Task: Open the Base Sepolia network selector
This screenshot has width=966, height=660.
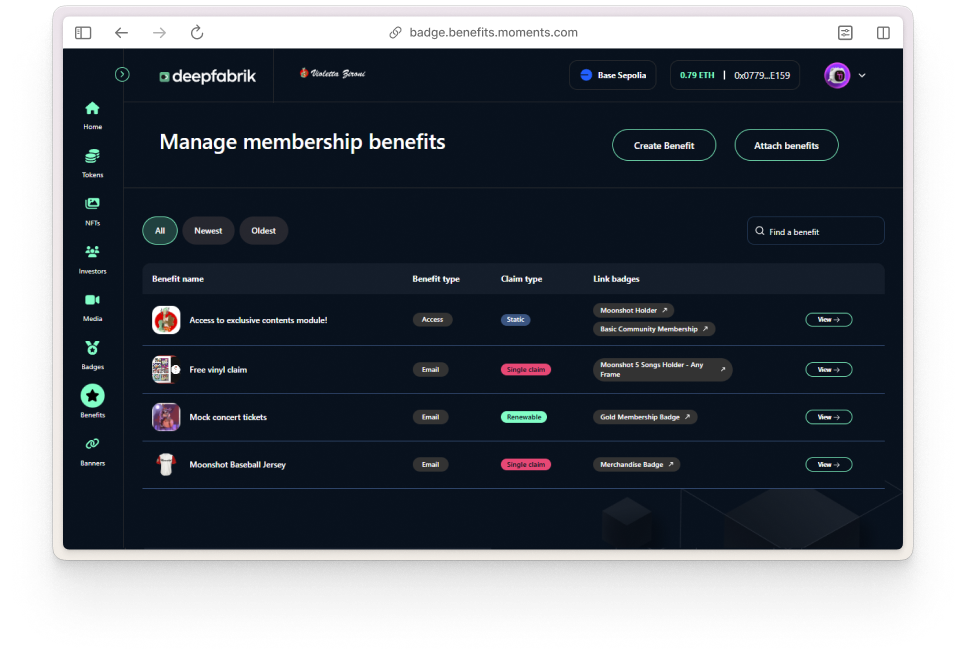Action: [613, 75]
